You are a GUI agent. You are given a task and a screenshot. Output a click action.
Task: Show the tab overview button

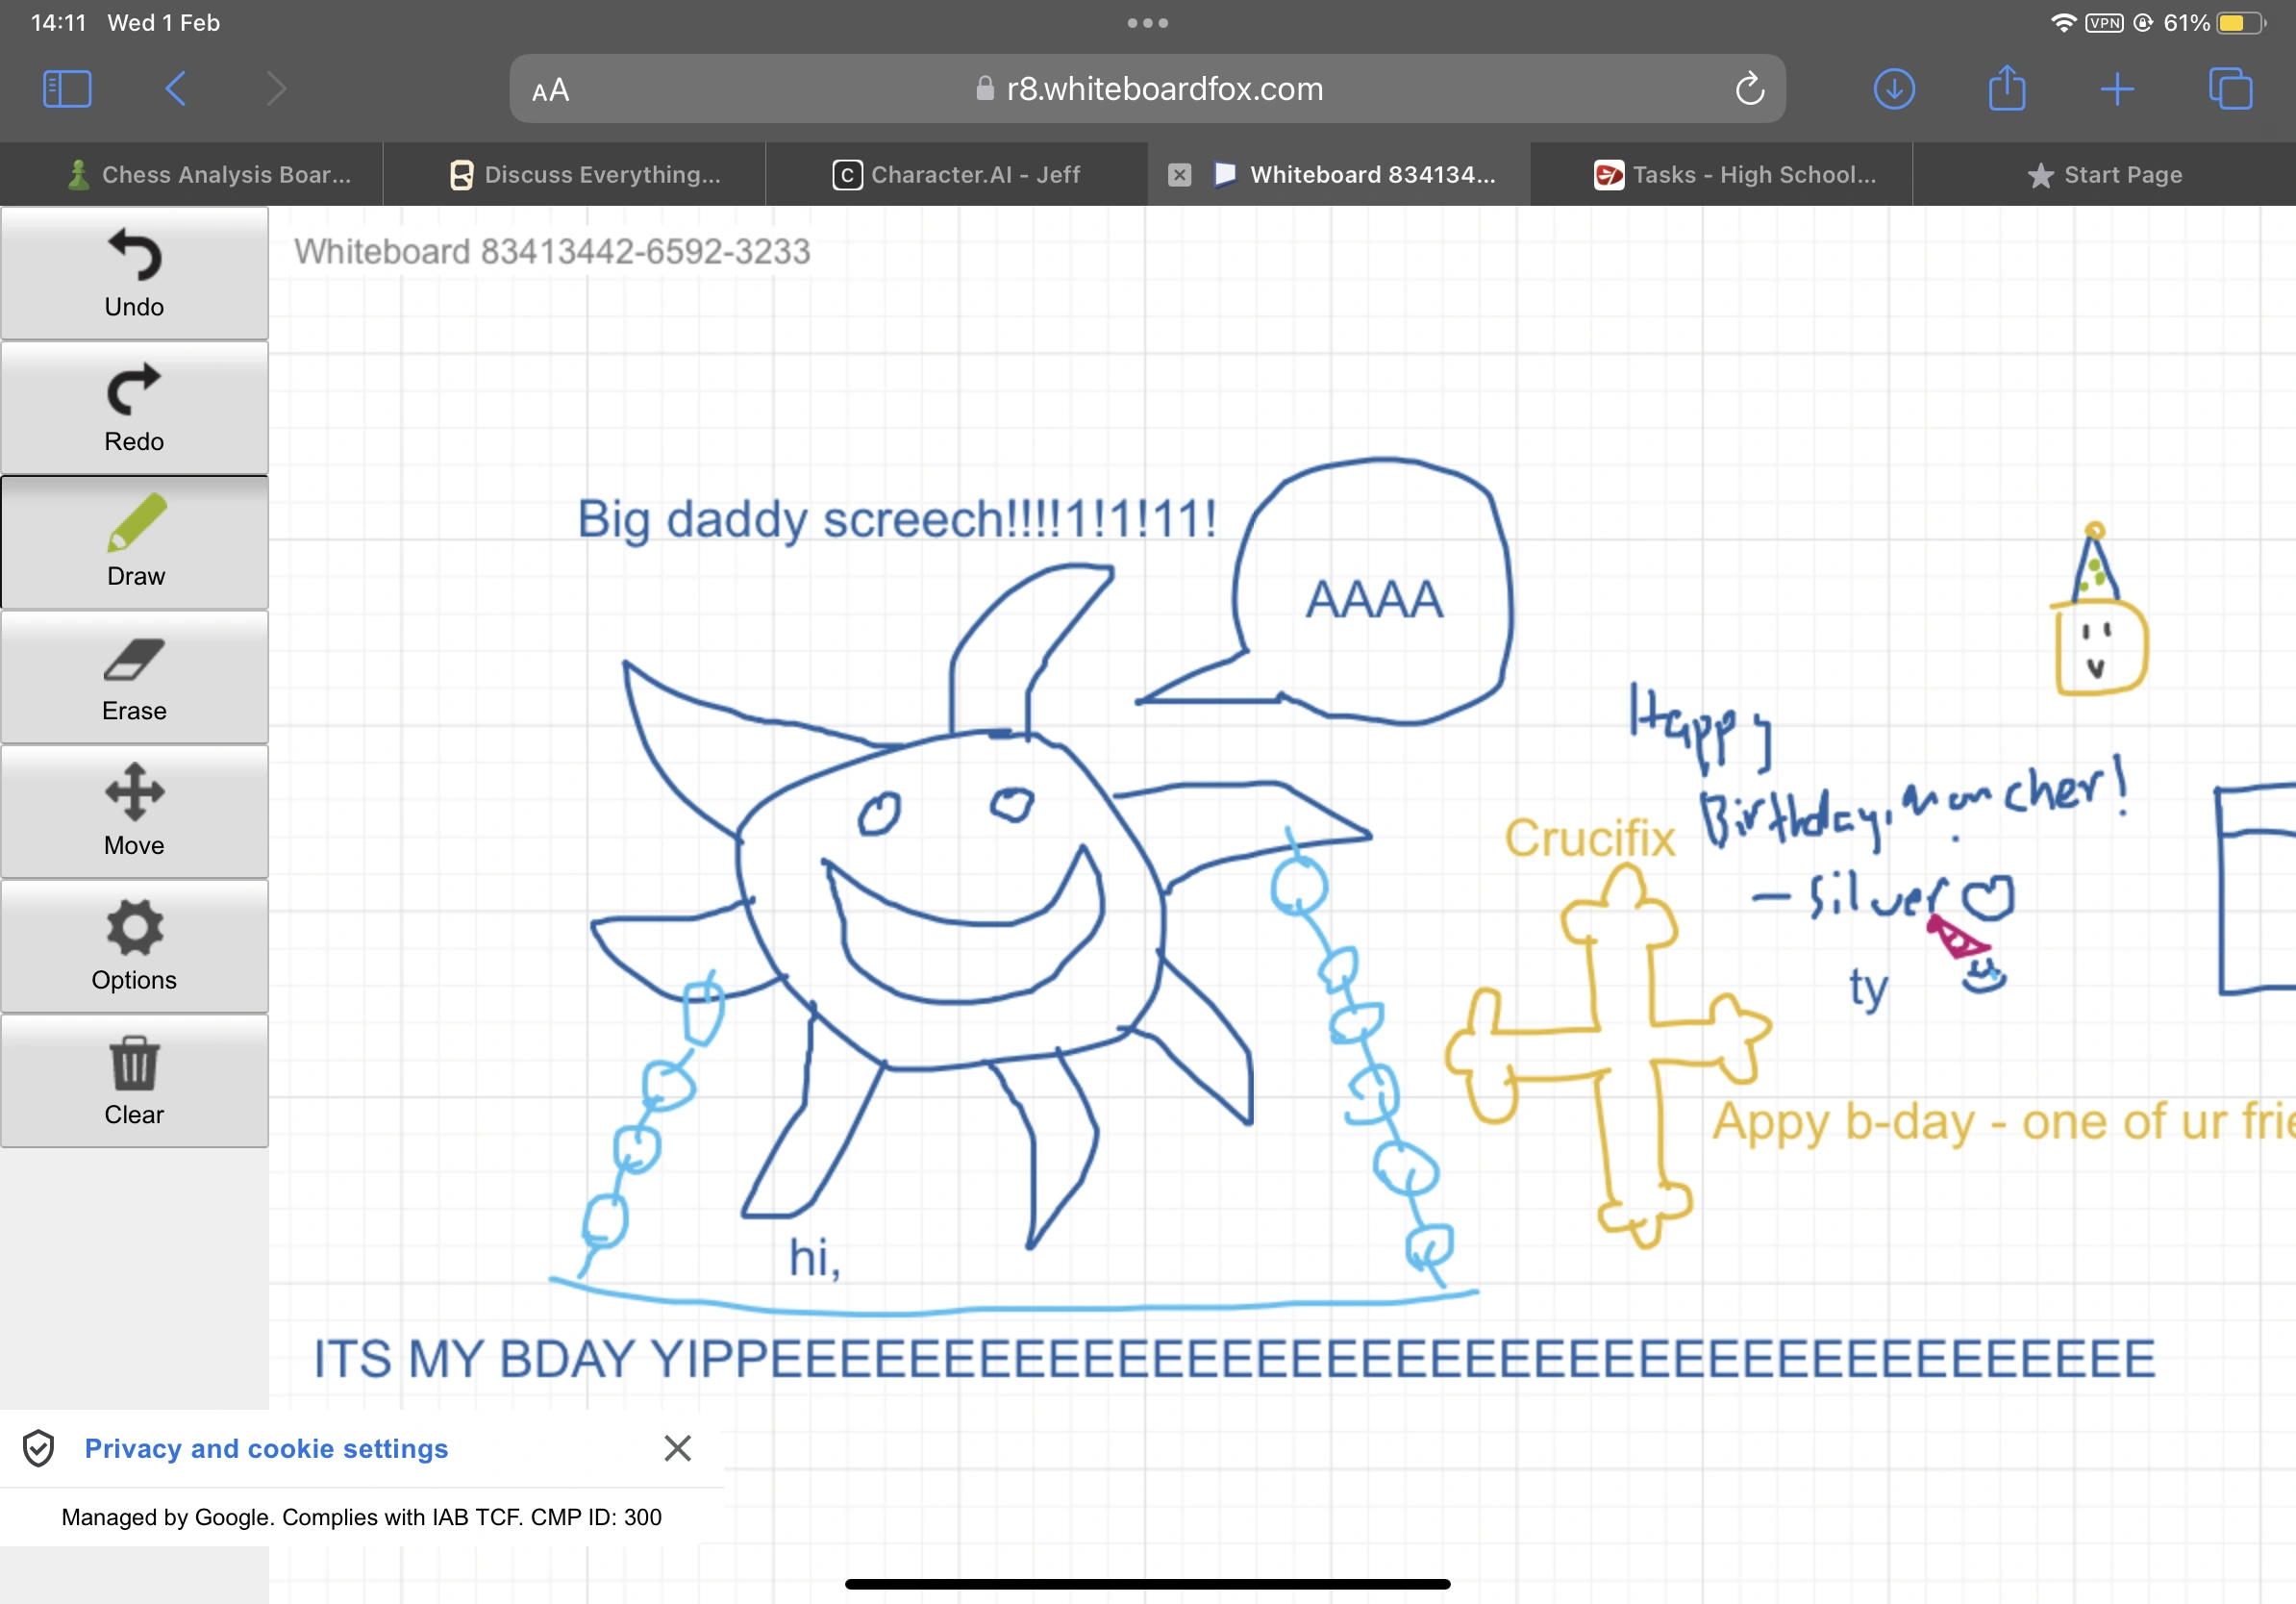tap(2230, 89)
